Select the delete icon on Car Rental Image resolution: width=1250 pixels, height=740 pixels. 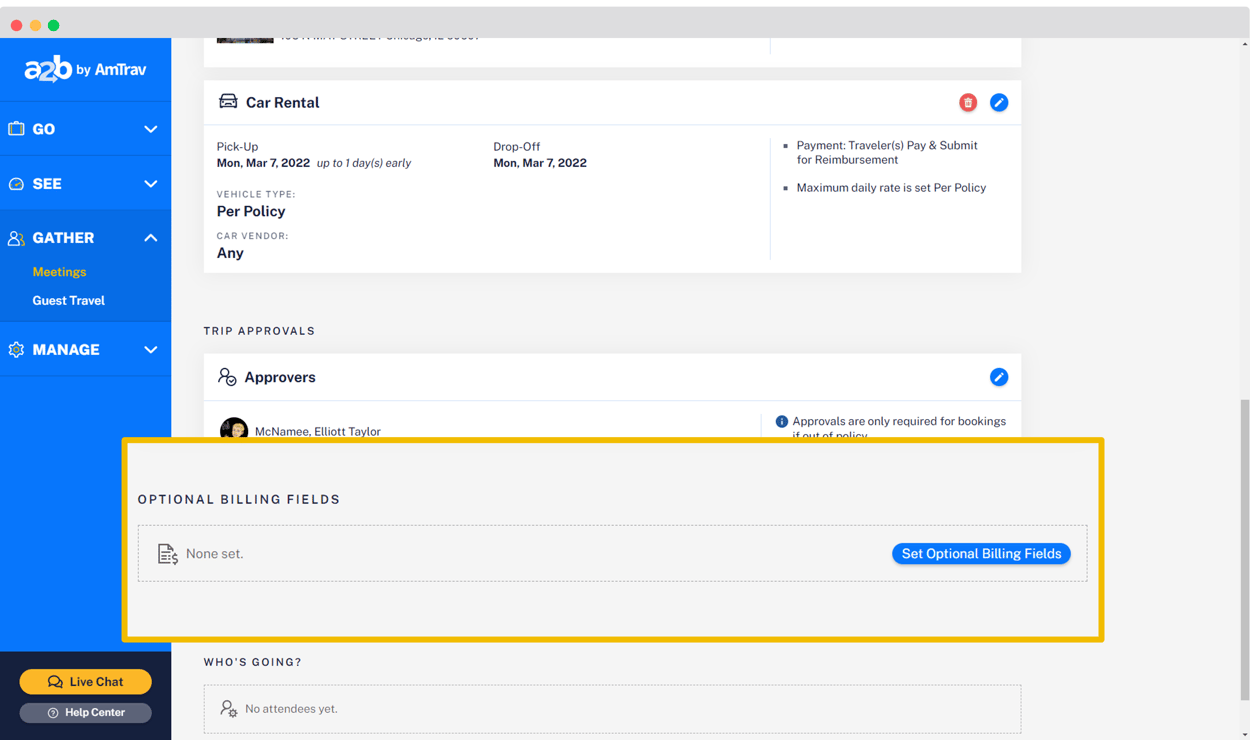click(x=967, y=101)
